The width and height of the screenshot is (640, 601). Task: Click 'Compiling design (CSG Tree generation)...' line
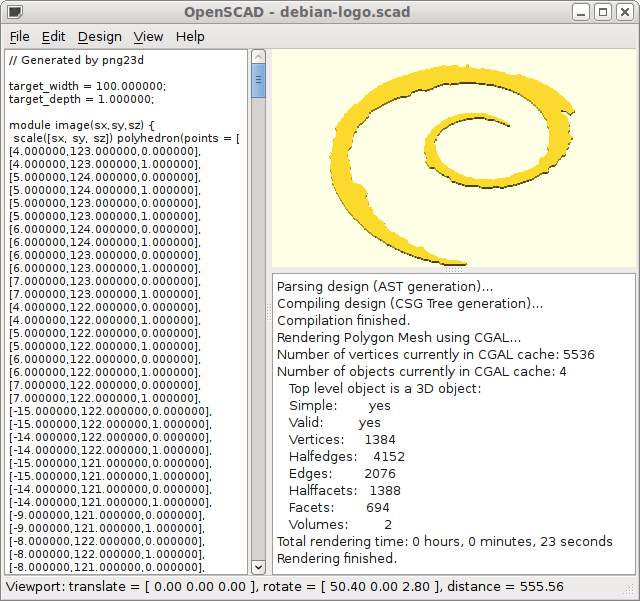tap(410, 304)
